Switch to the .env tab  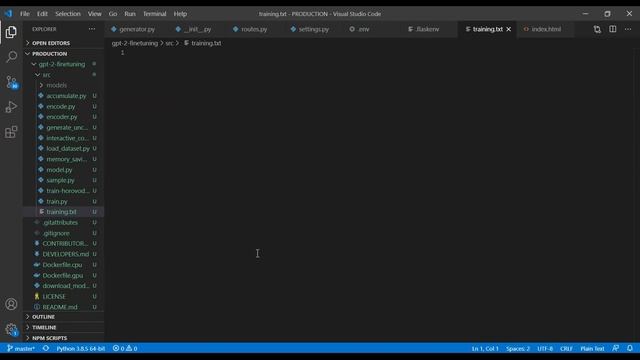click(363, 29)
